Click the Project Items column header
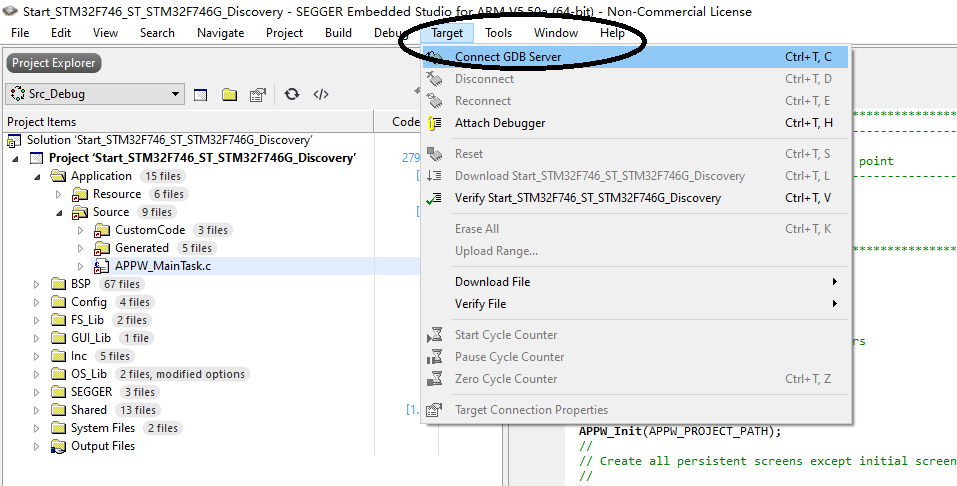The height and width of the screenshot is (486, 957). point(189,122)
